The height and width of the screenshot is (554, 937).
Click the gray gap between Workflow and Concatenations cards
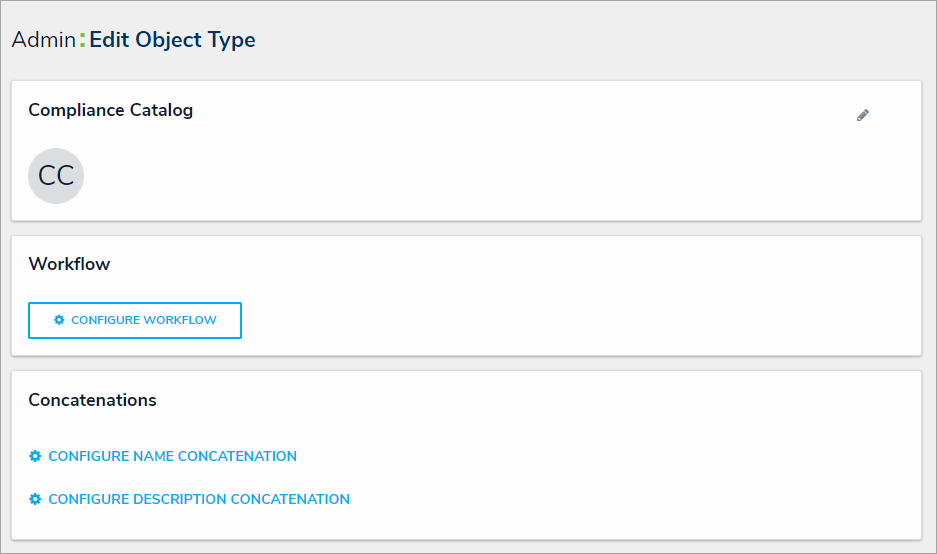pyautogui.click(x=466, y=363)
